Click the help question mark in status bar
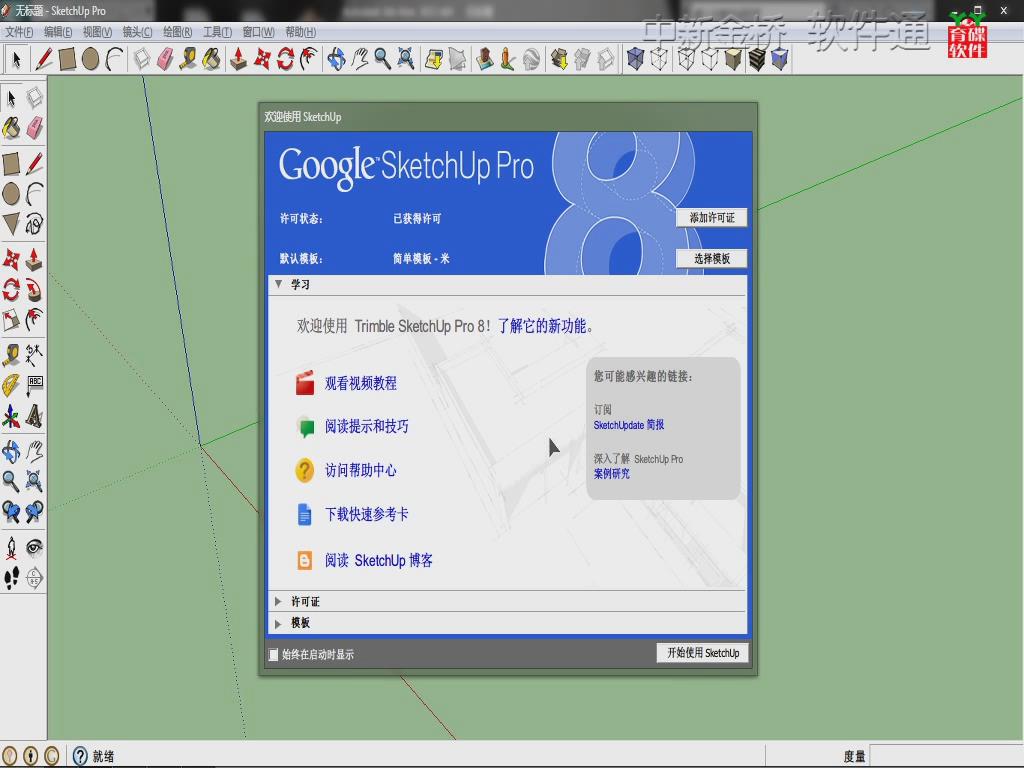Screen dimensions: 1024x768 click(x=80, y=756)
